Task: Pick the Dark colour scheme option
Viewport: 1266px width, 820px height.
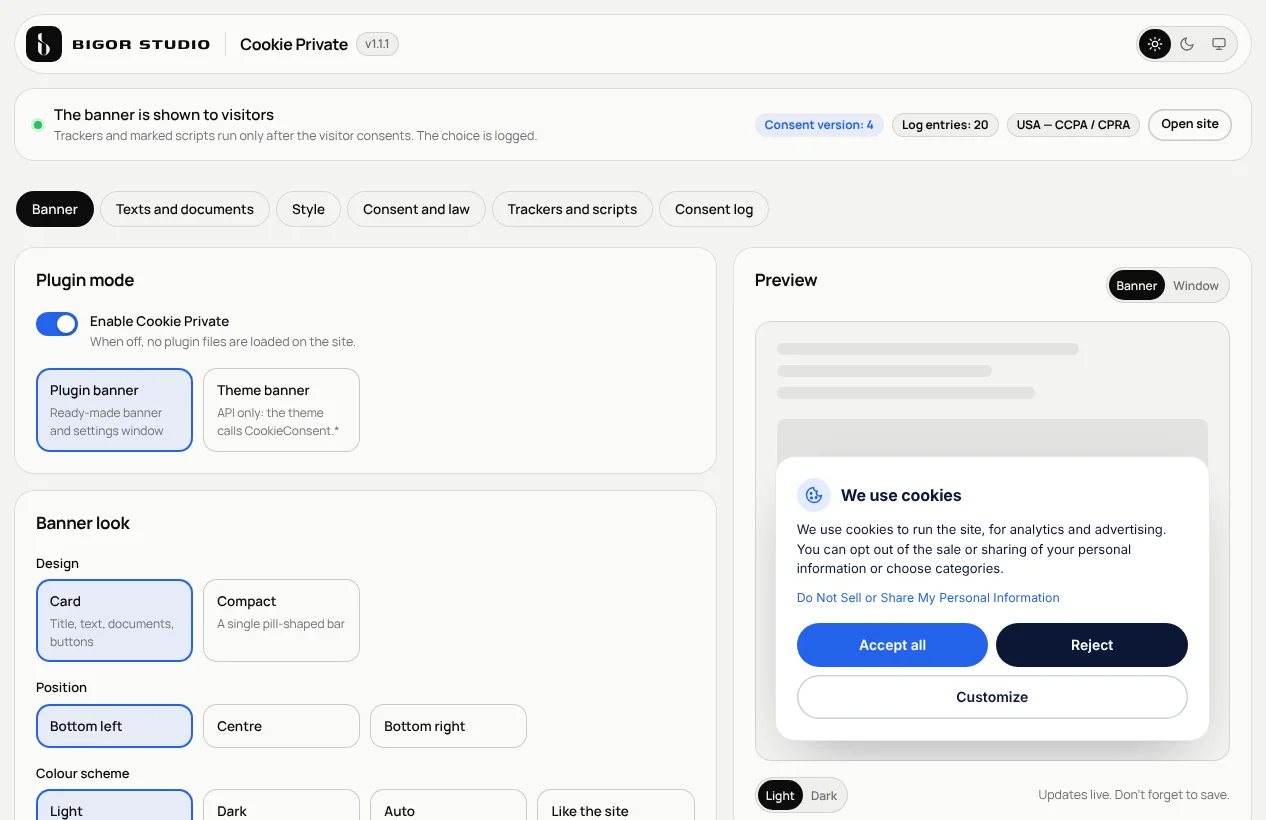Action: pyautogui.click(x=281, y=806)
